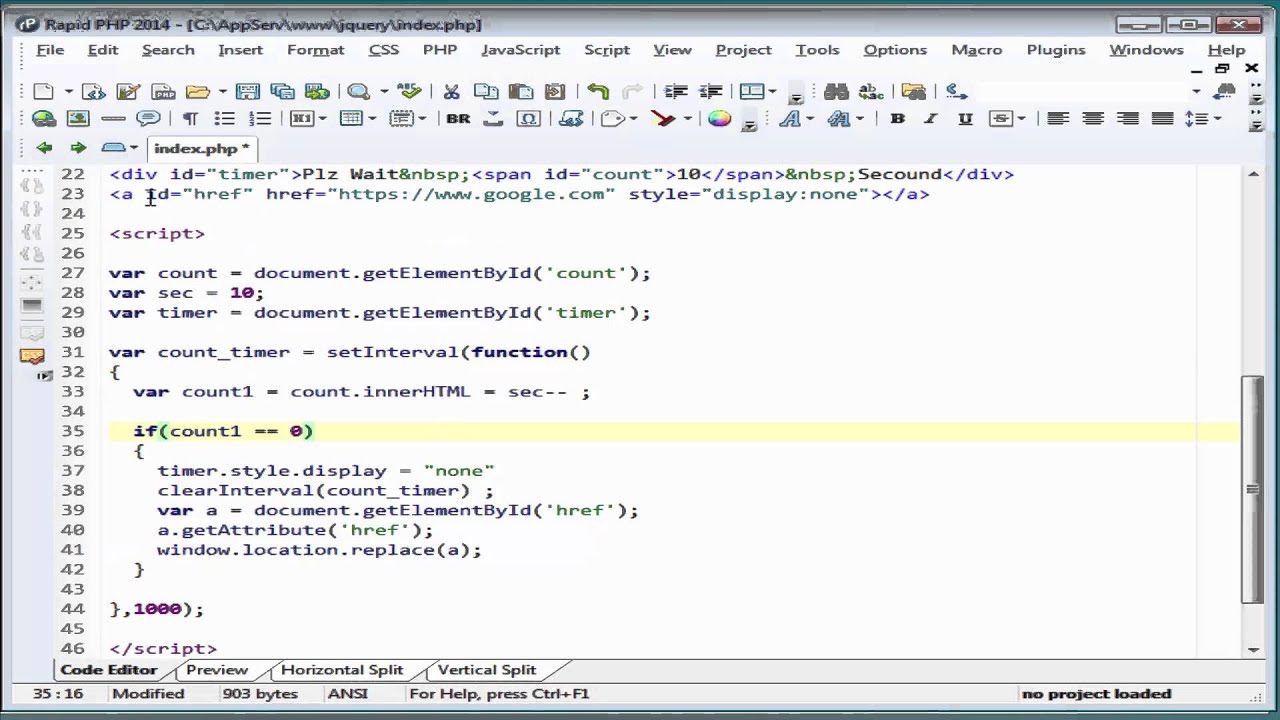Navigate forward with green right arrow

tap(78, 148)
